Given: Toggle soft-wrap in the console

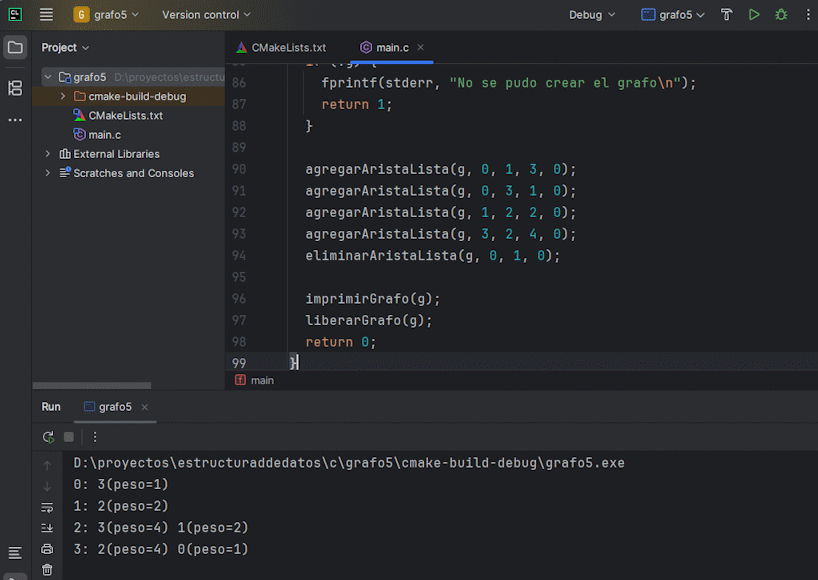Looking at the screenshot, I should click(x=47, y=507).
